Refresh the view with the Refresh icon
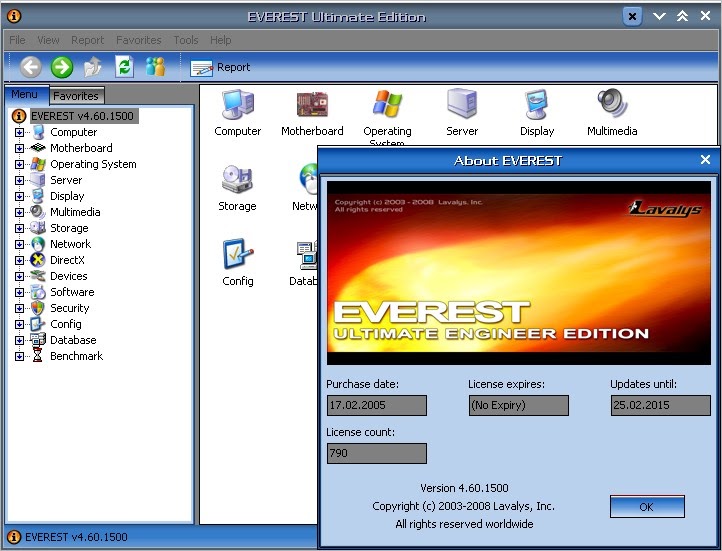This screenshot has width=722, height=551. [x=124, y=67]
